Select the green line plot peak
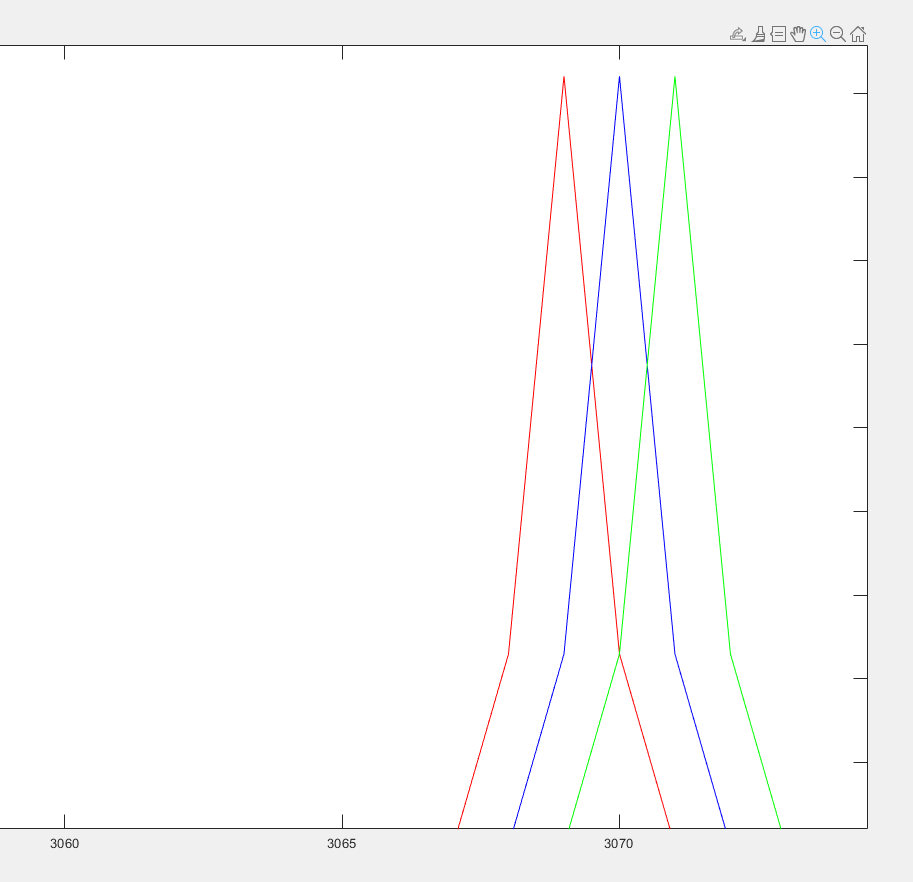The width and height of the screenshot is (913, 882). coord(675,77)
